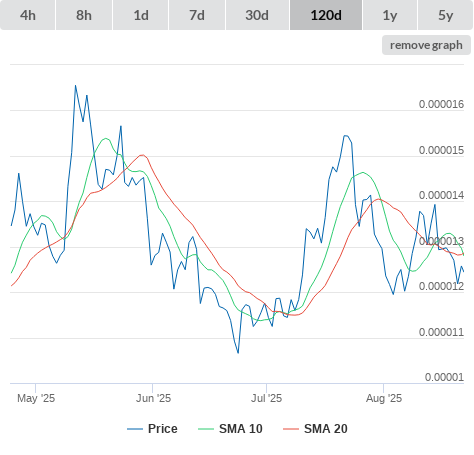Choose the 1d time range tab
The height and width of the screenshot is (455, 474).
141,15
